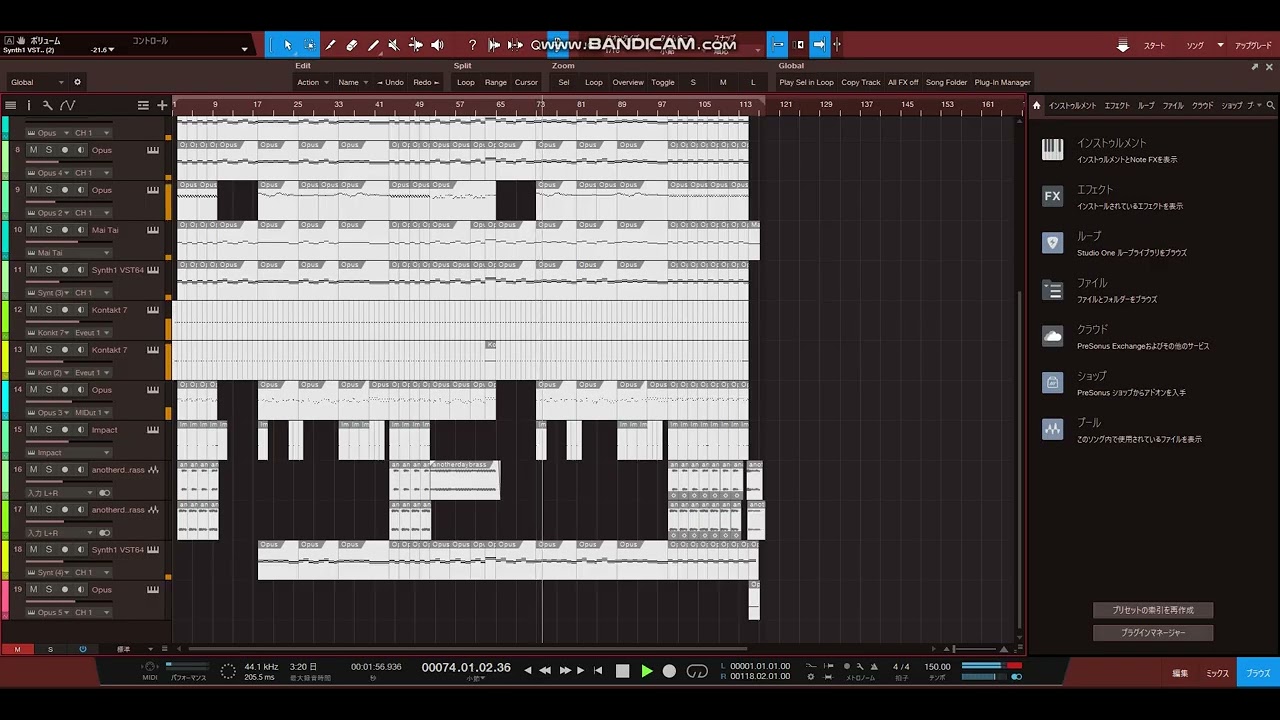Viewport: 1280px width, 720px height.
Task: Toggle monitor on track 11 Synth1 VST64
Action: 80,270
